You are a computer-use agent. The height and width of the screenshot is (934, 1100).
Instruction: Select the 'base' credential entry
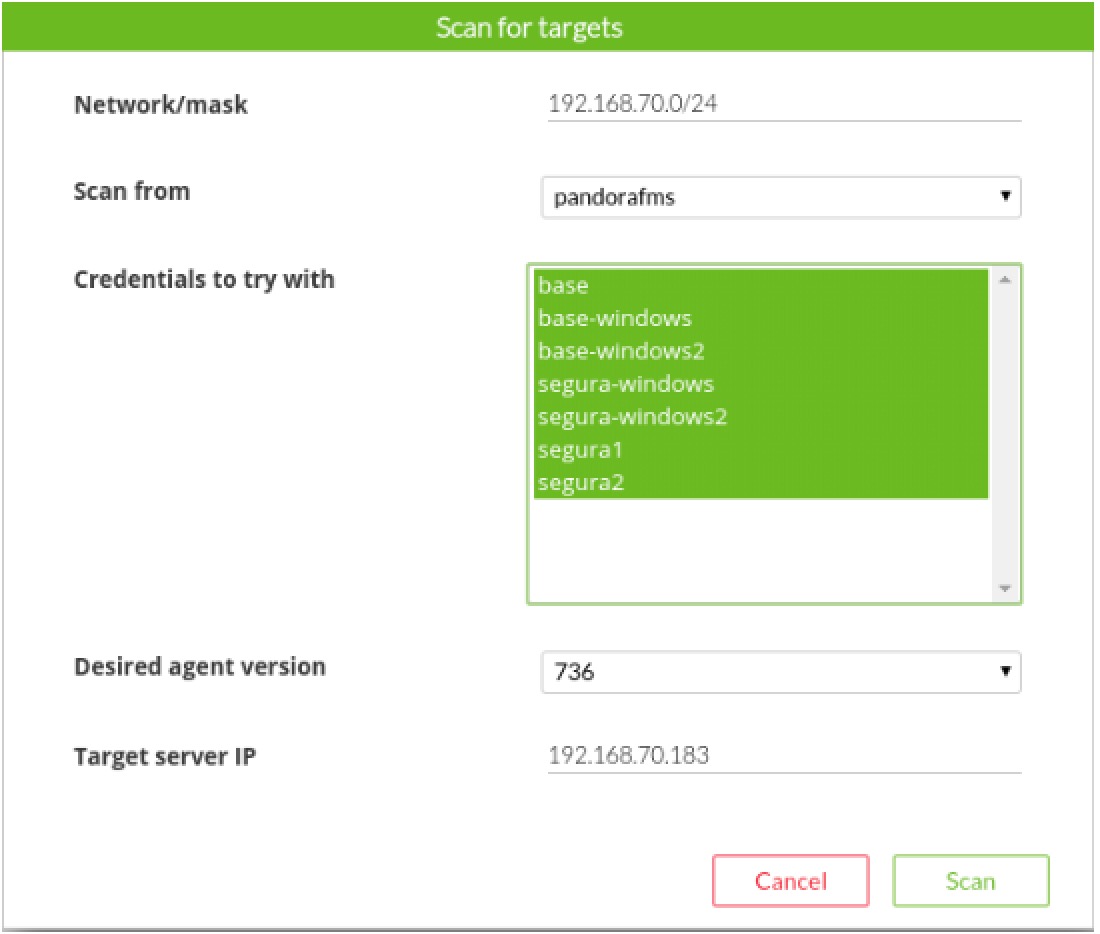coord(760,286)
